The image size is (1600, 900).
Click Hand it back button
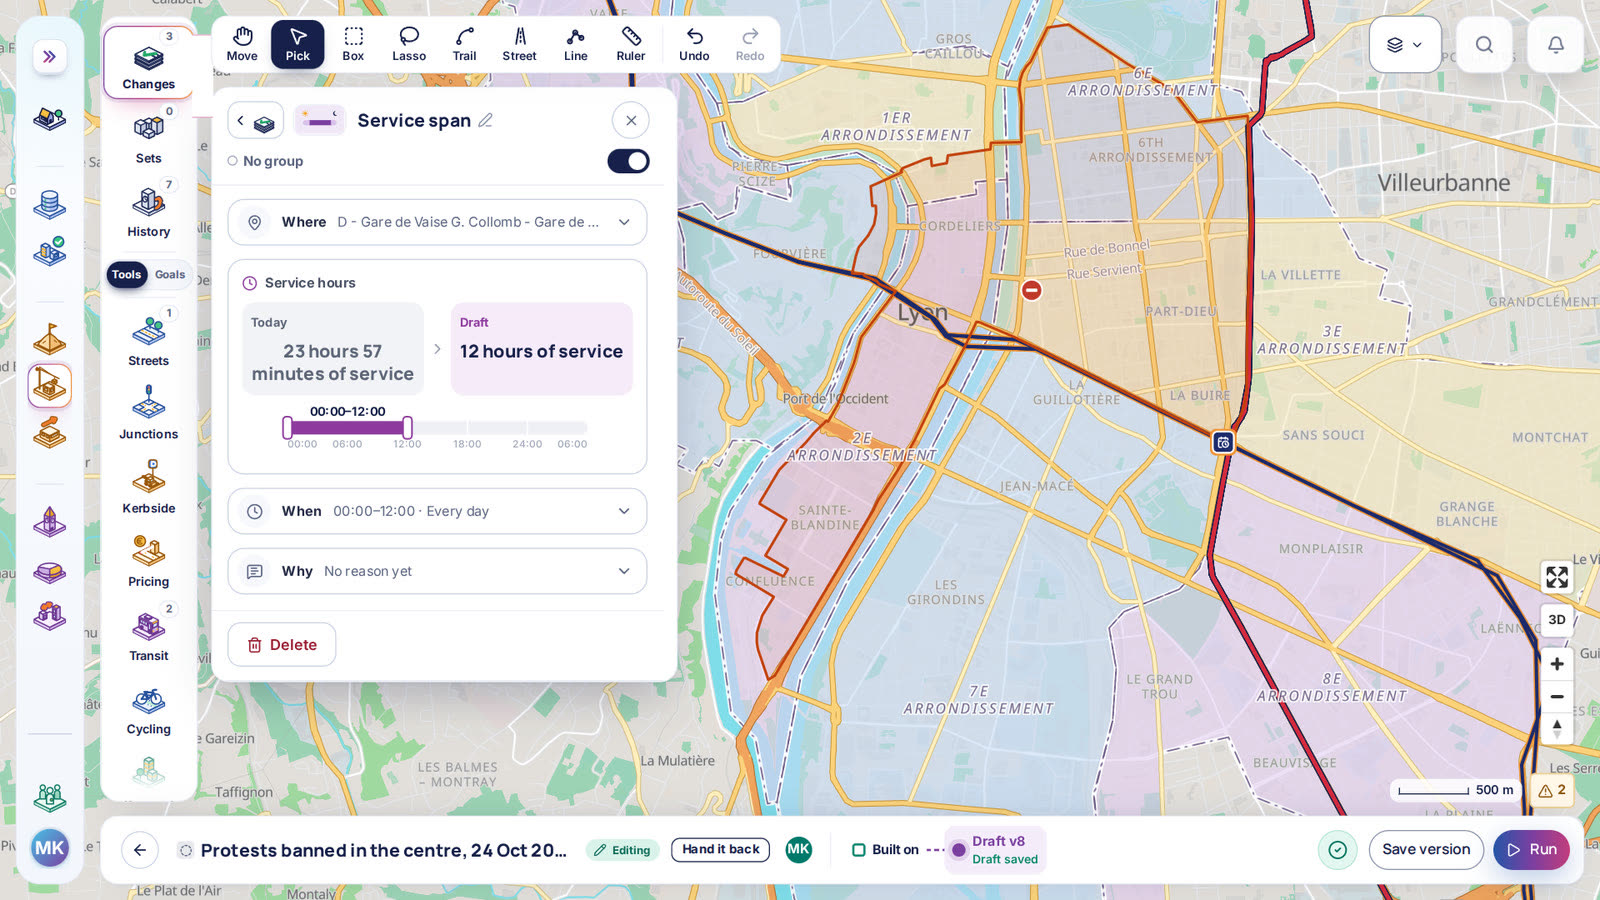click(x=721, y=850)
